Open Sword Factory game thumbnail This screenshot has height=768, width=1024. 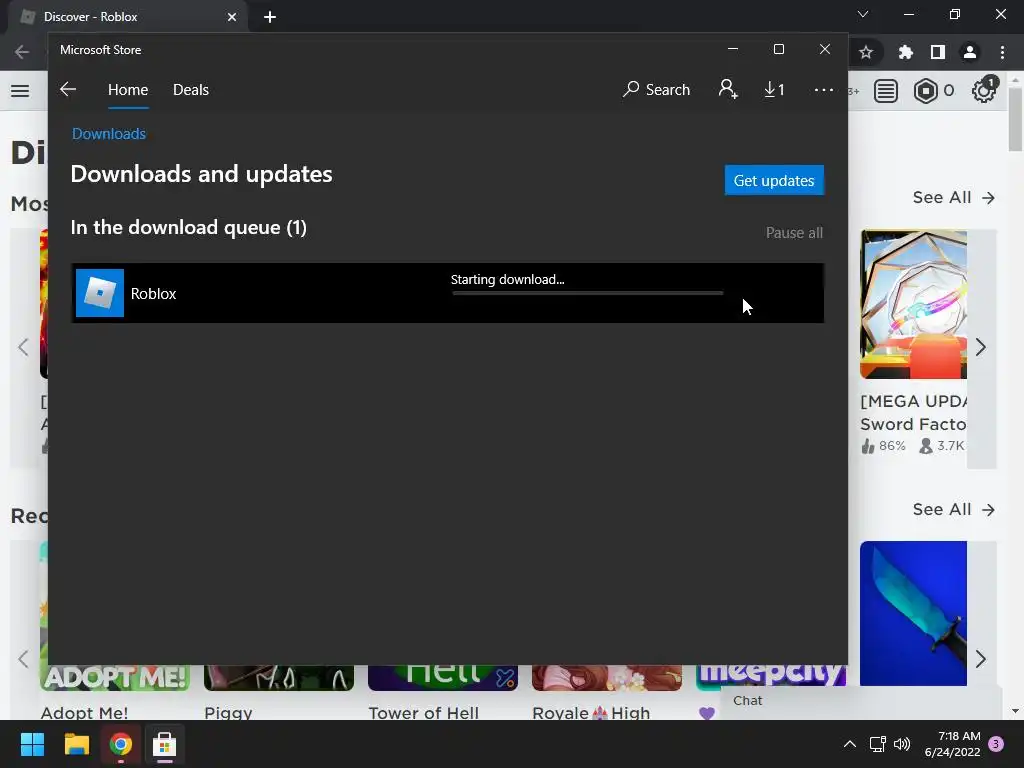[913, 304]
